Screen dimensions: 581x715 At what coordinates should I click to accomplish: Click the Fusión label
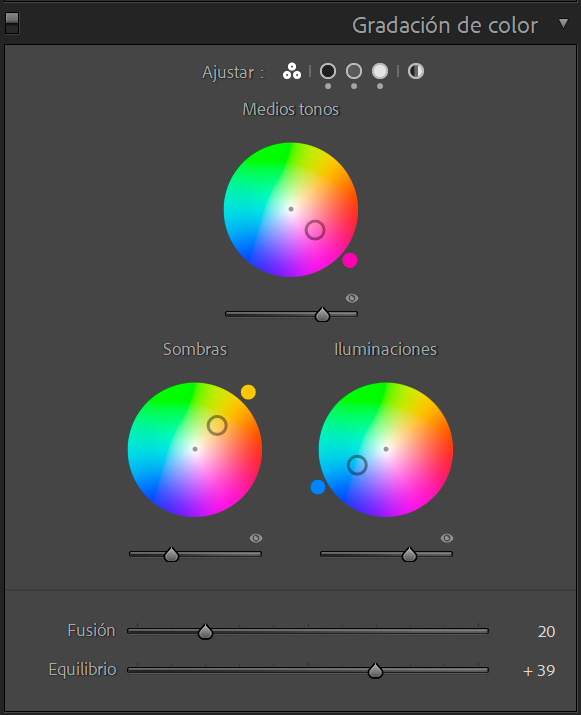click(x=91, y=631)
